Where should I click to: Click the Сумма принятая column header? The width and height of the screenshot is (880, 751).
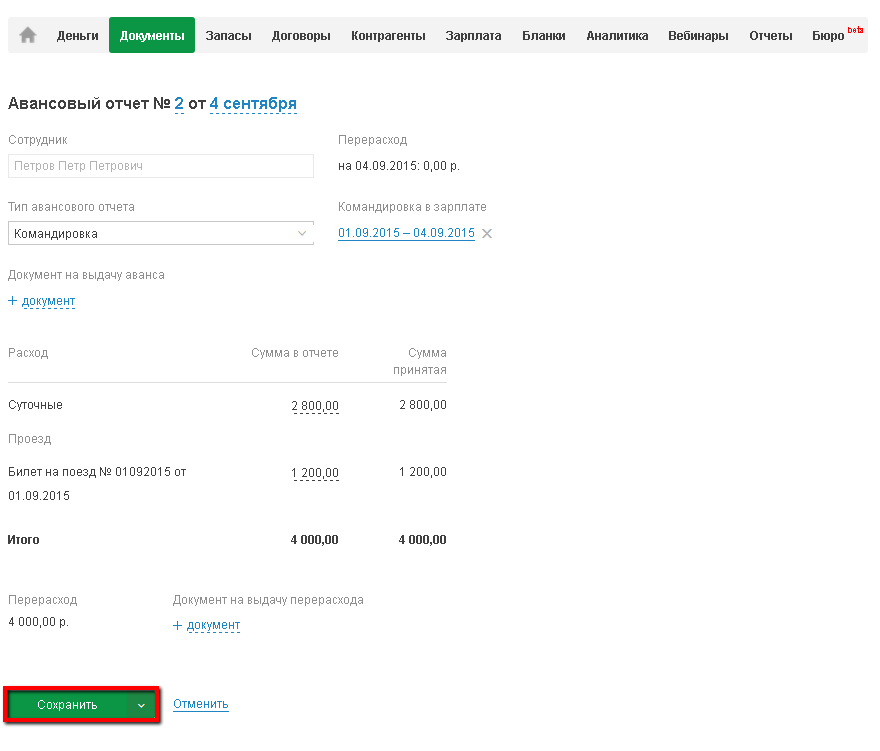(420, 361)
